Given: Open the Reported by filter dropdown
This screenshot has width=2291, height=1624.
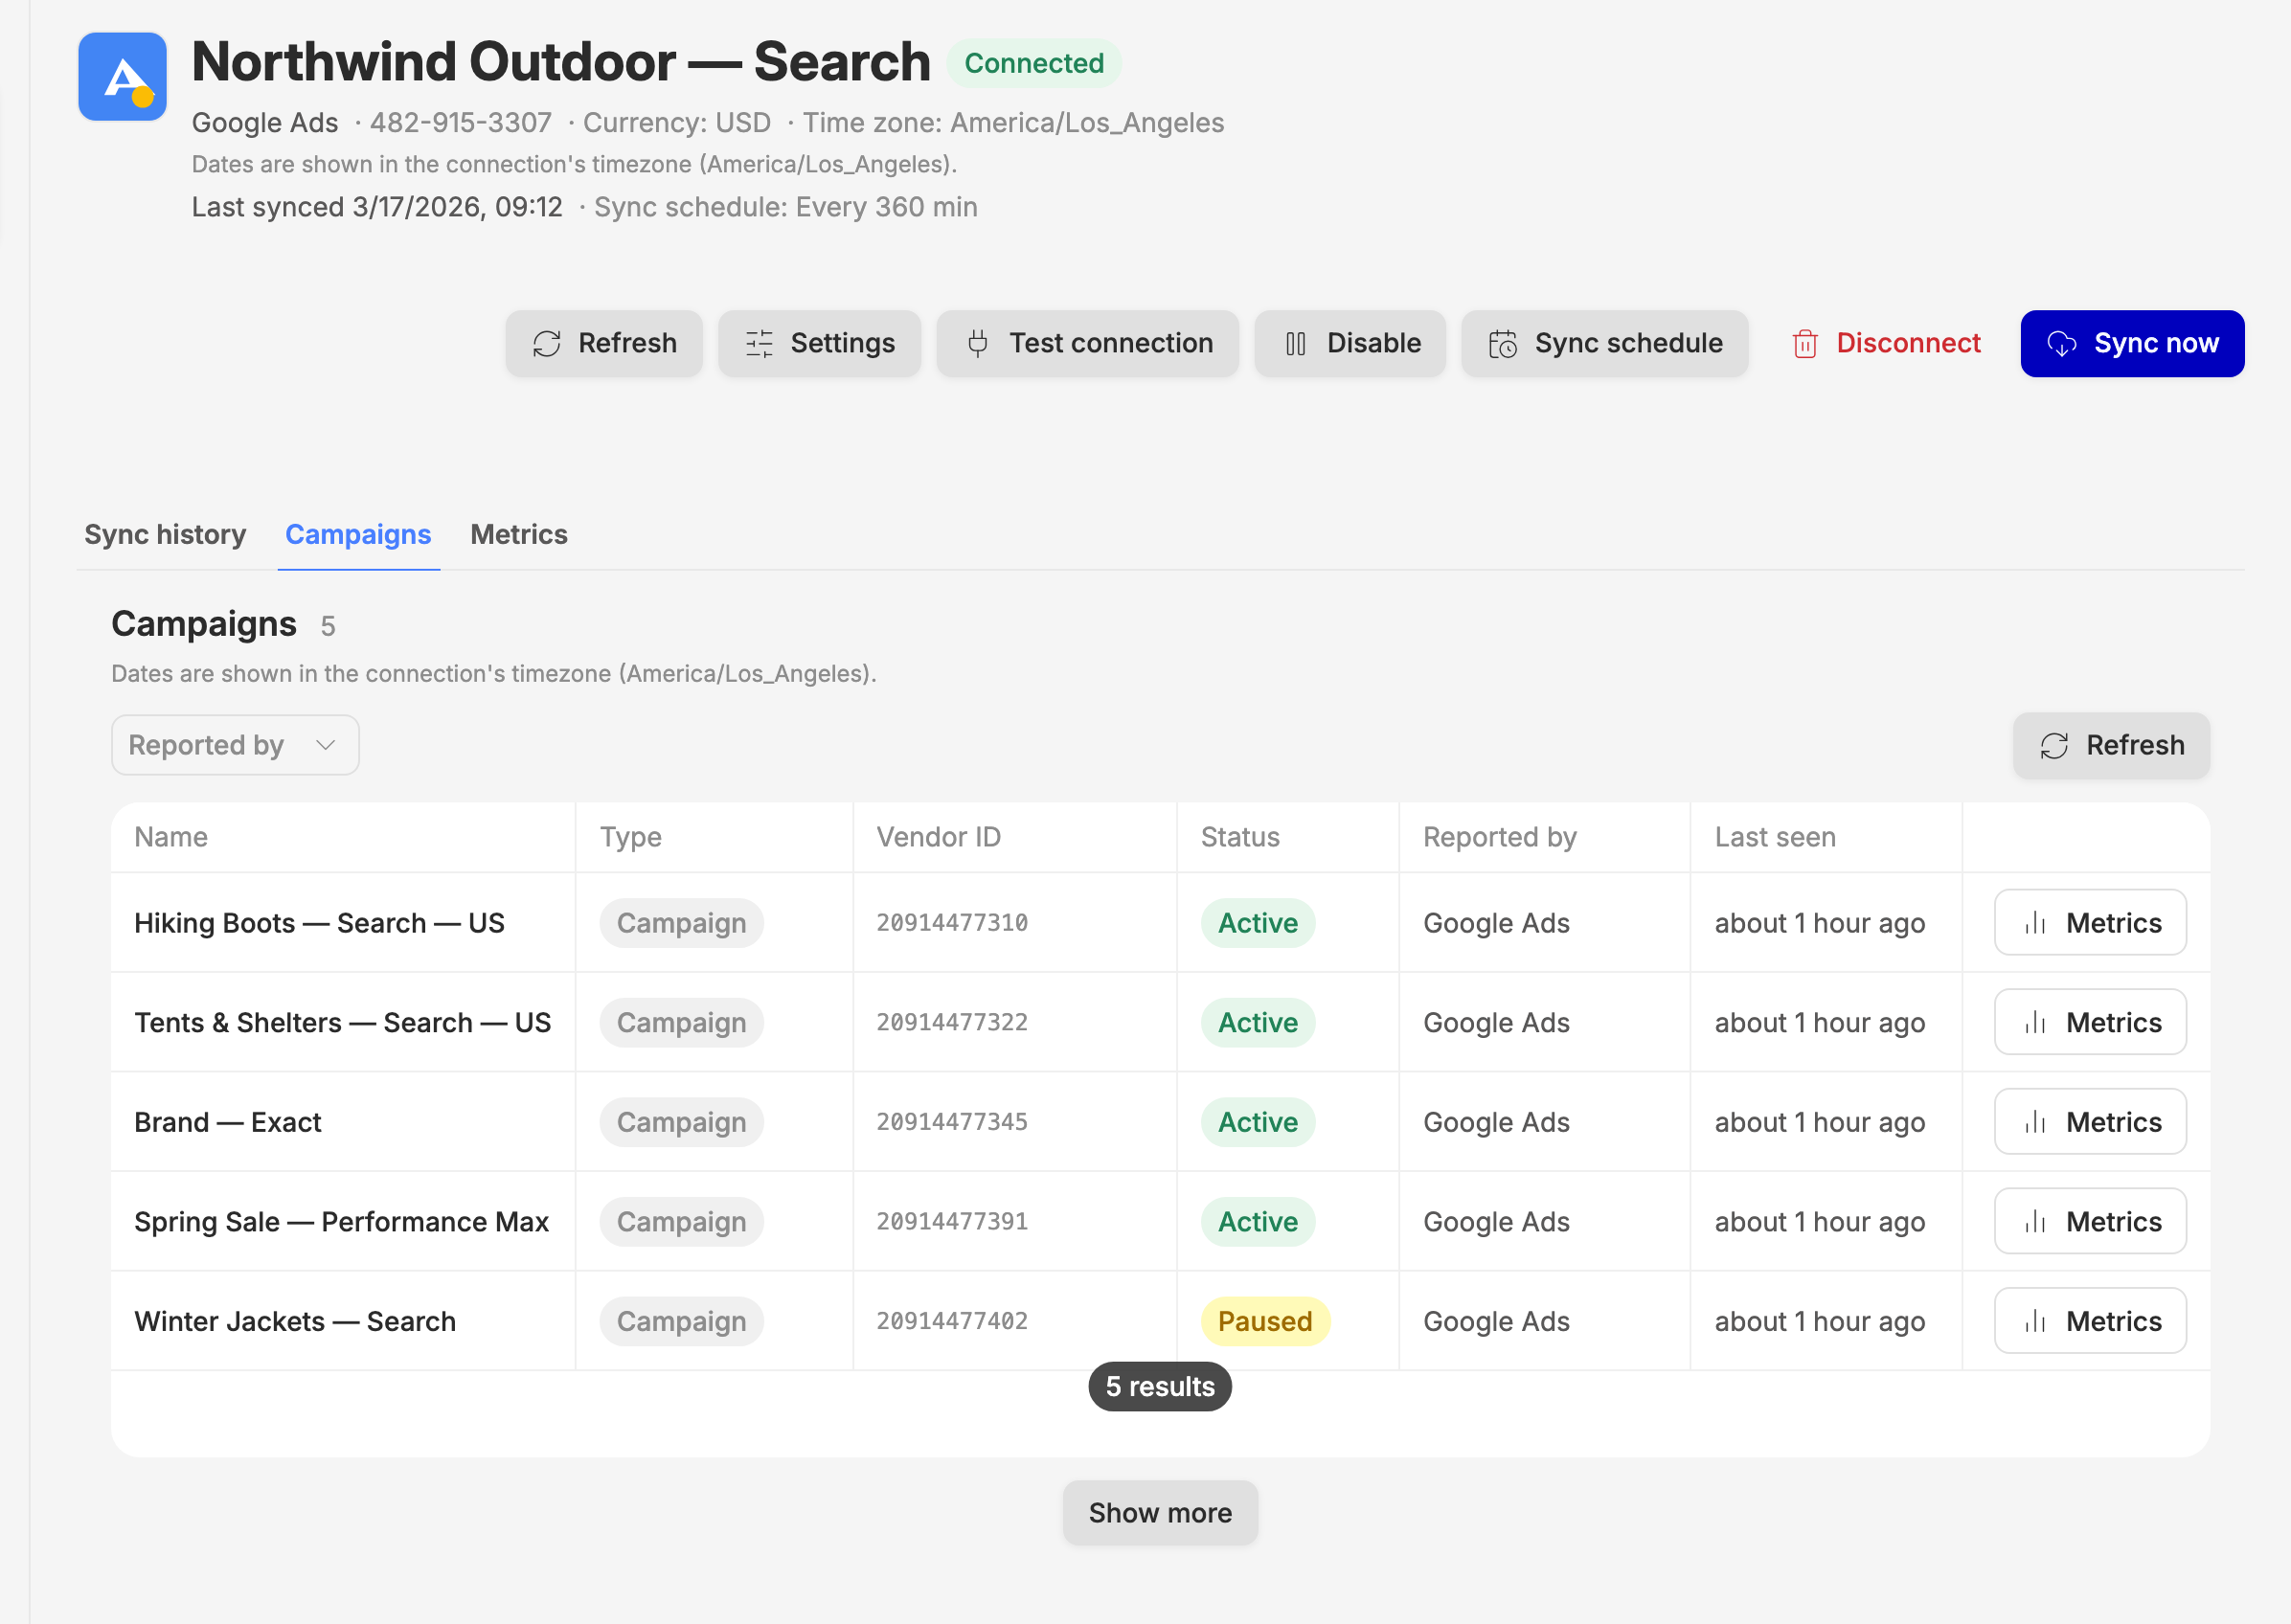Looking at the screenshot, I should pyautogui.click(x=235, y=745).
